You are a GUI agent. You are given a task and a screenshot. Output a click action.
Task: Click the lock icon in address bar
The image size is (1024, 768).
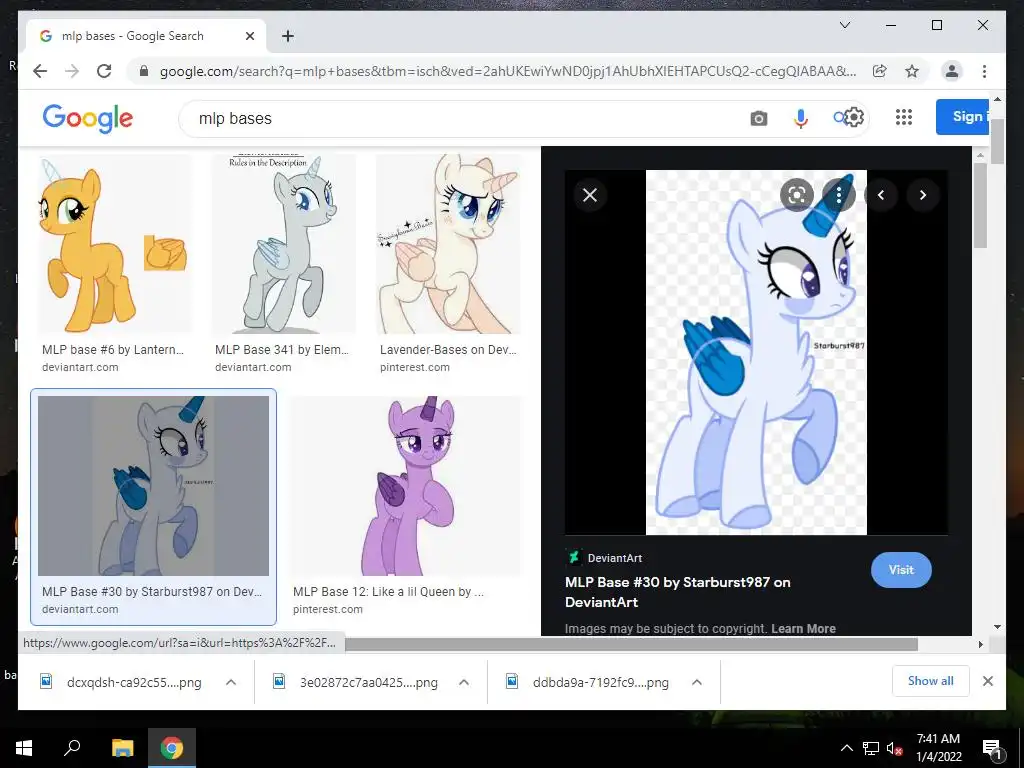144,71
